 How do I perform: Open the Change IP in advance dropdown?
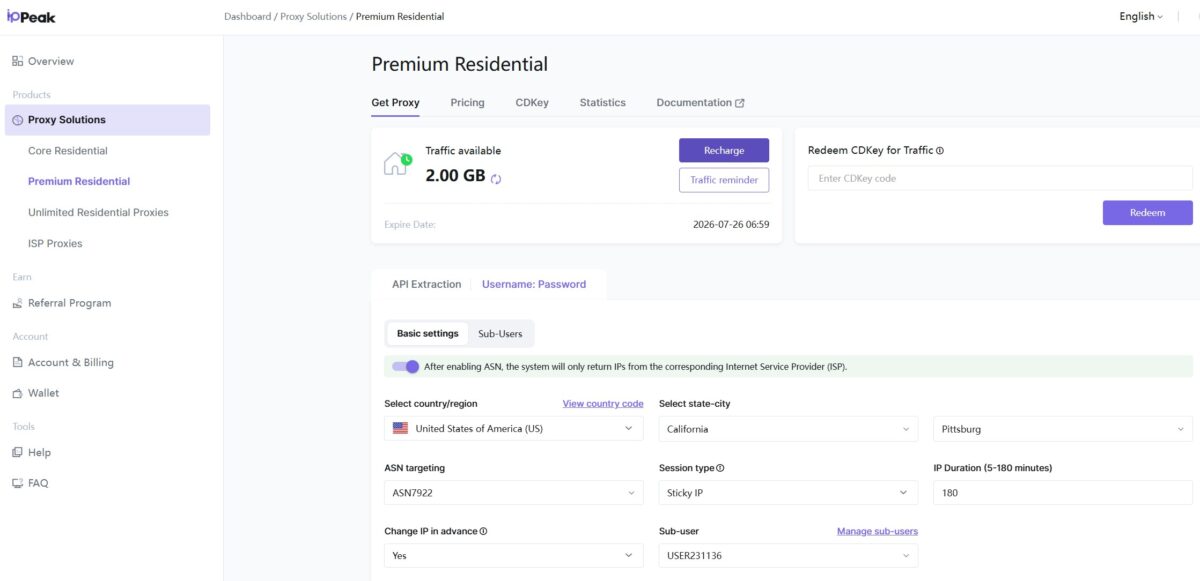pos(514,556)
